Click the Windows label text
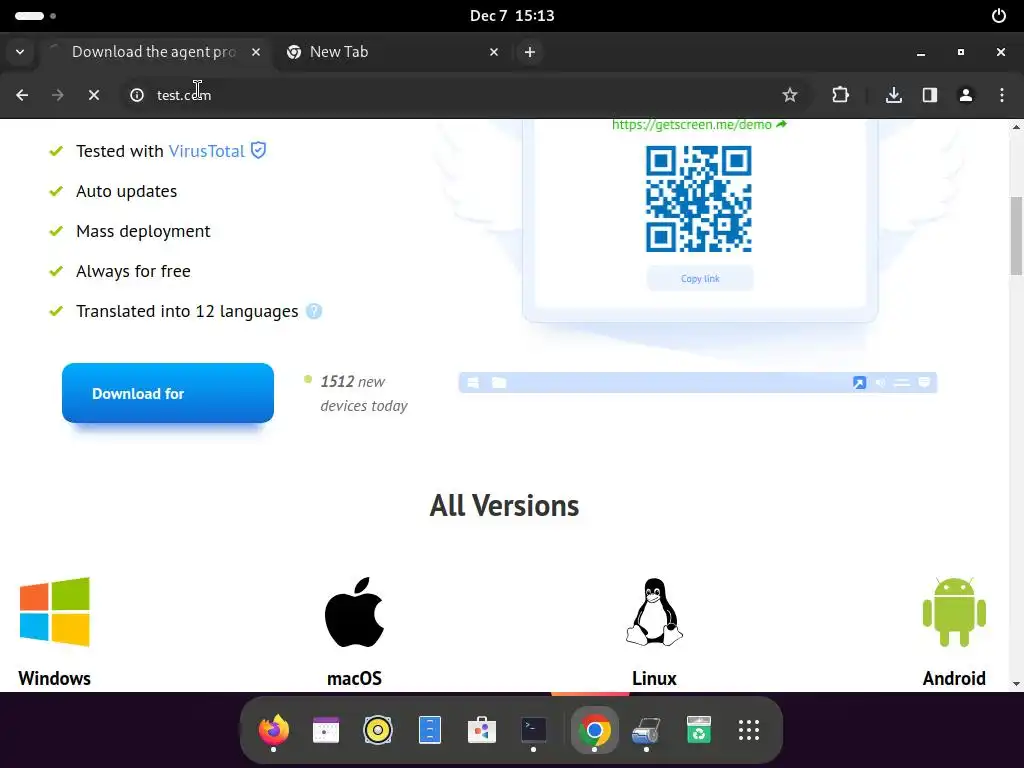Image resolution: width=1024 pixels, height=768 pixels. click(55, 679)
